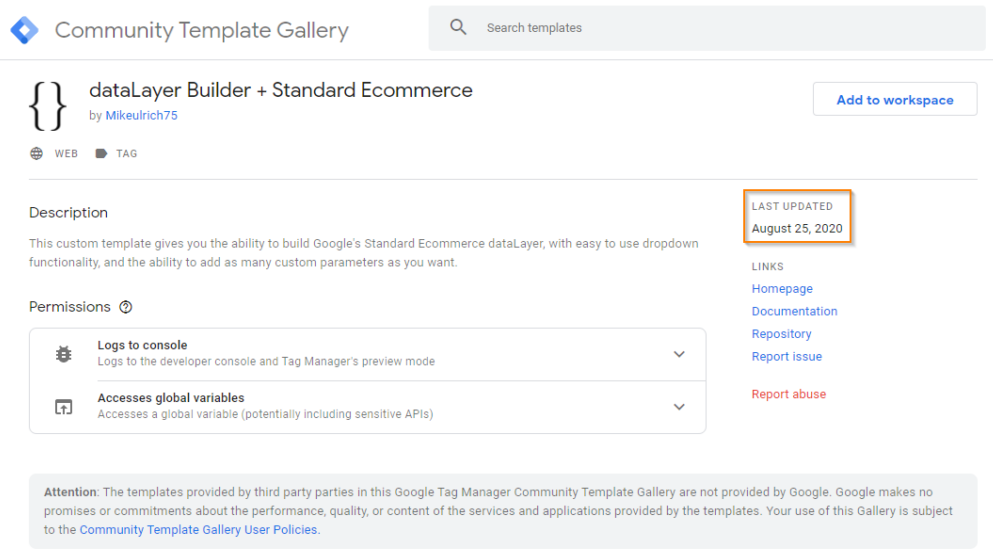
Task: Expand the Logs to console chevron
Action: pyautogui.click(x=679, y=354)
